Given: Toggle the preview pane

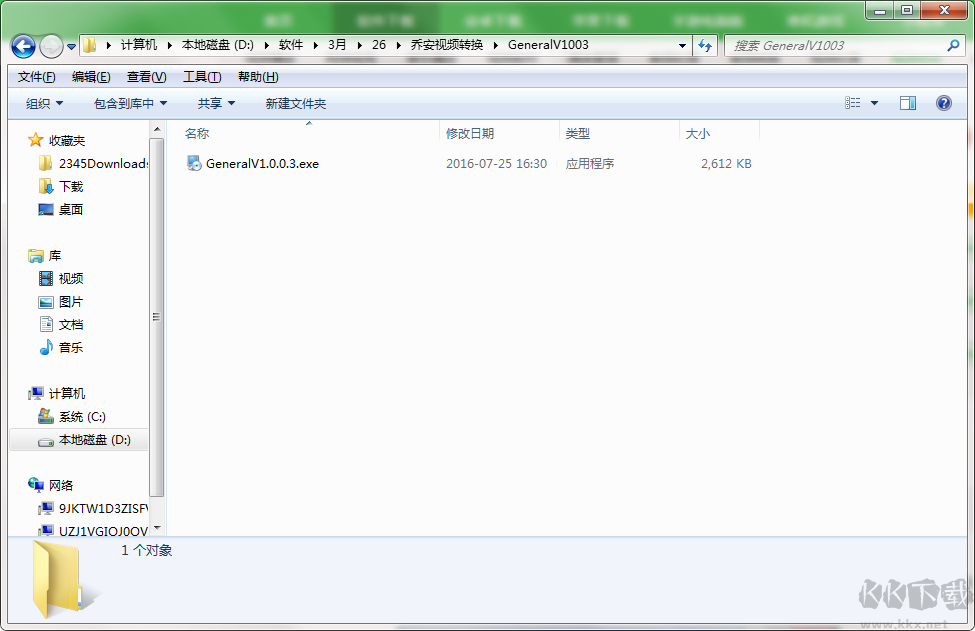Looking at the screenshot, I should [908, 103].
